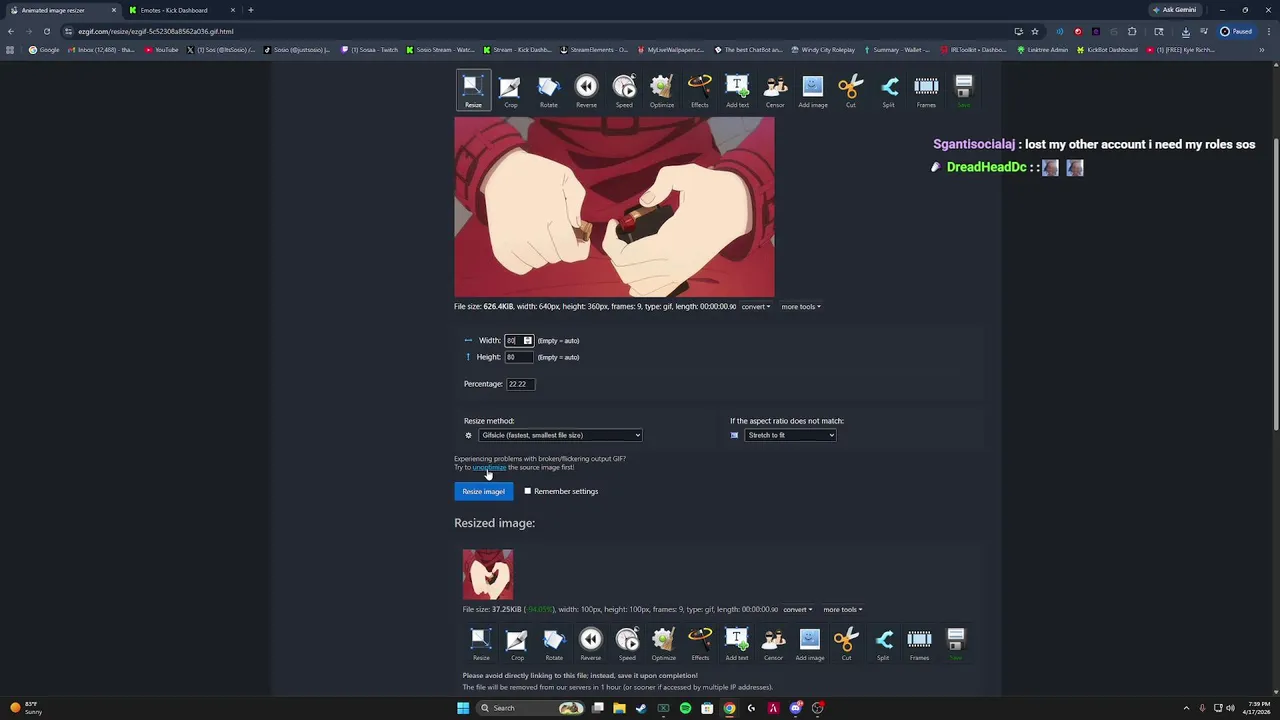Open the Censor tool in top toolbar
1280x720 pixels.
click(775, 90)
